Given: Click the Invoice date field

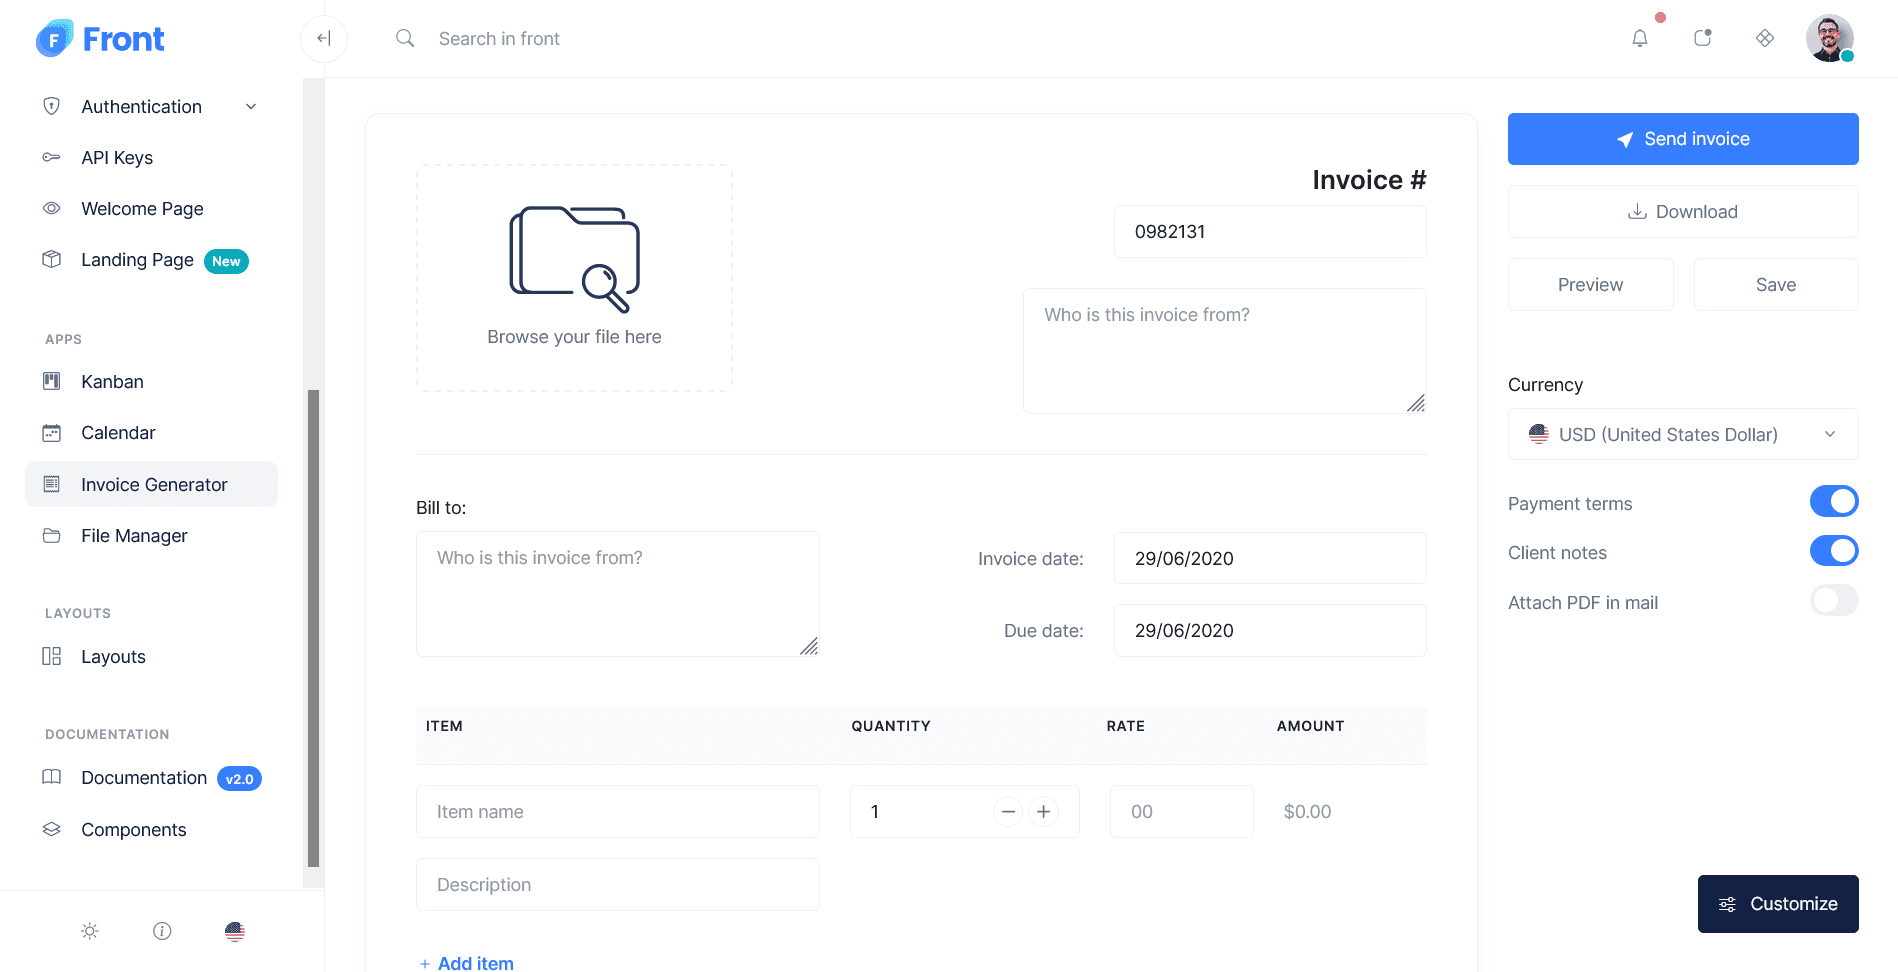Looking at the screenshot, I should (x=1270, y=558).
